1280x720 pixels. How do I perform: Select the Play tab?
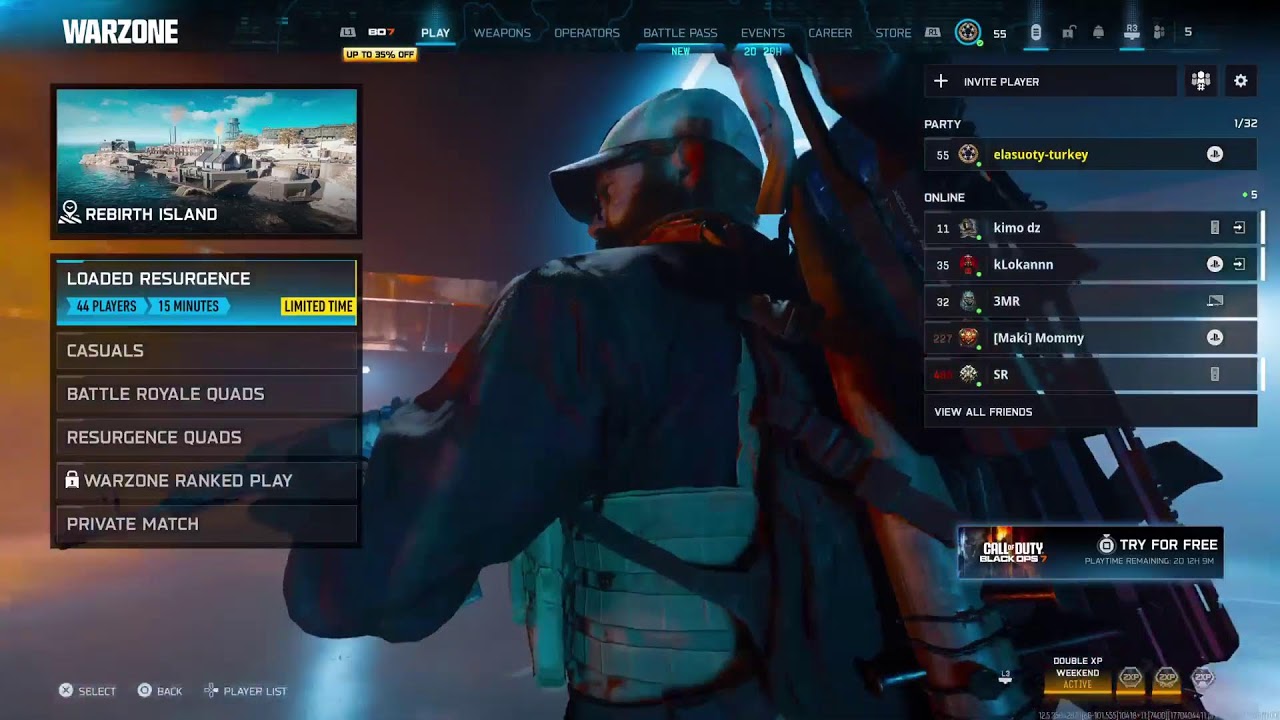[x=435, y=33]
